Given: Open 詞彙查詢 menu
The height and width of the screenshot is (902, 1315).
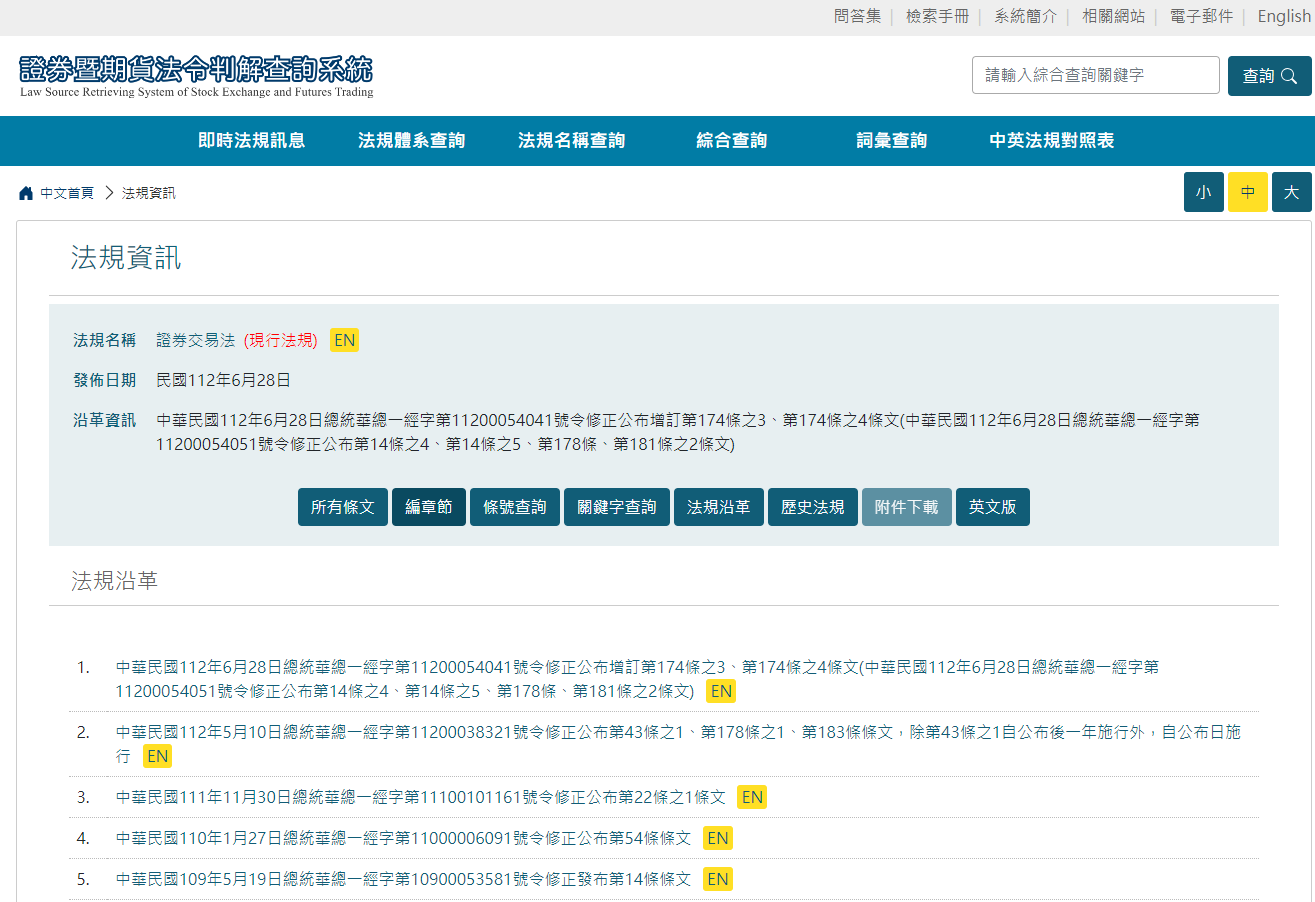Looking at the screenshot, I should click(x=892, y=141).
